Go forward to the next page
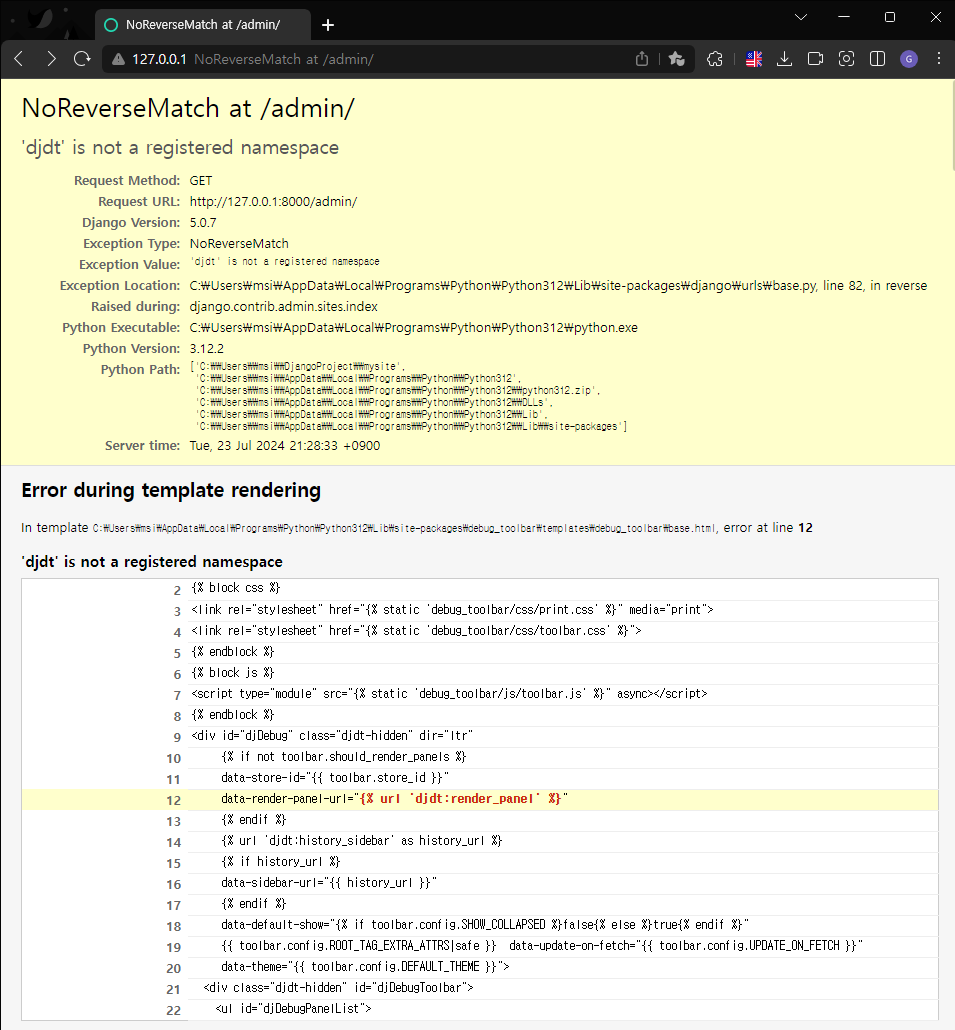Screen dimensions: 955x1030 click(x=51, y=59)
